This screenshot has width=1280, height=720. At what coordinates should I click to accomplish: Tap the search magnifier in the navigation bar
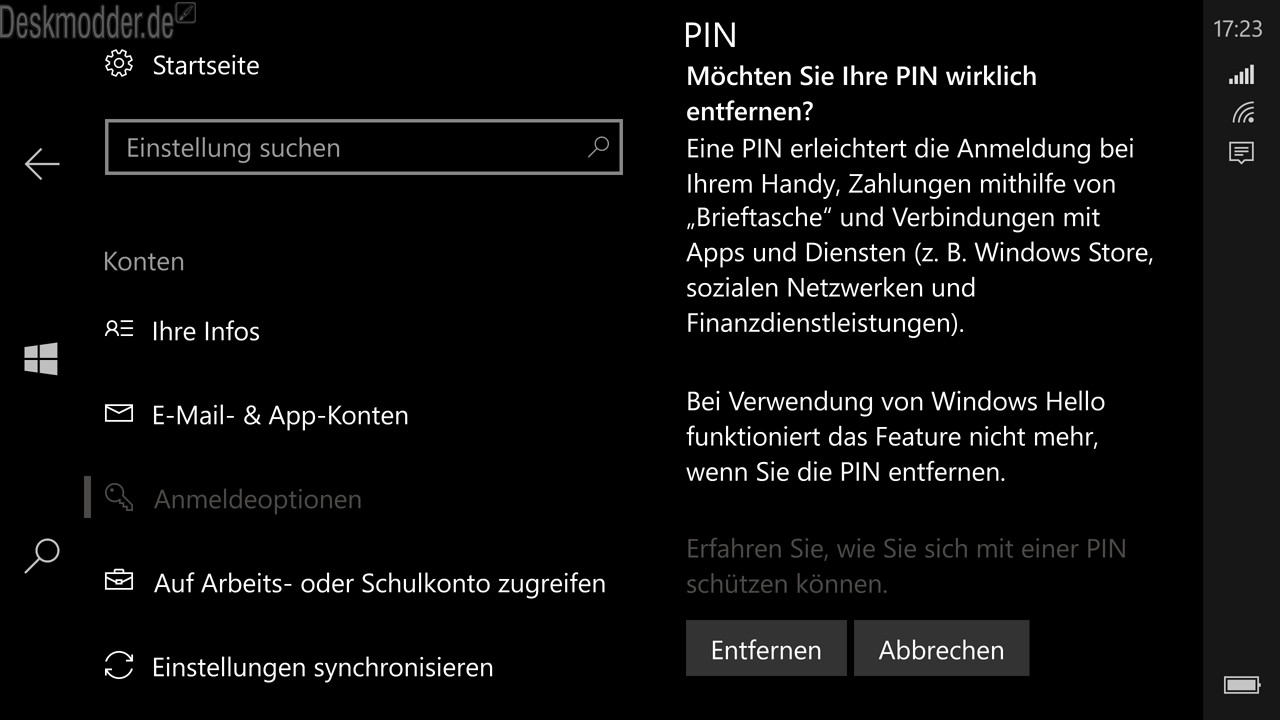[x=41, y=556]
